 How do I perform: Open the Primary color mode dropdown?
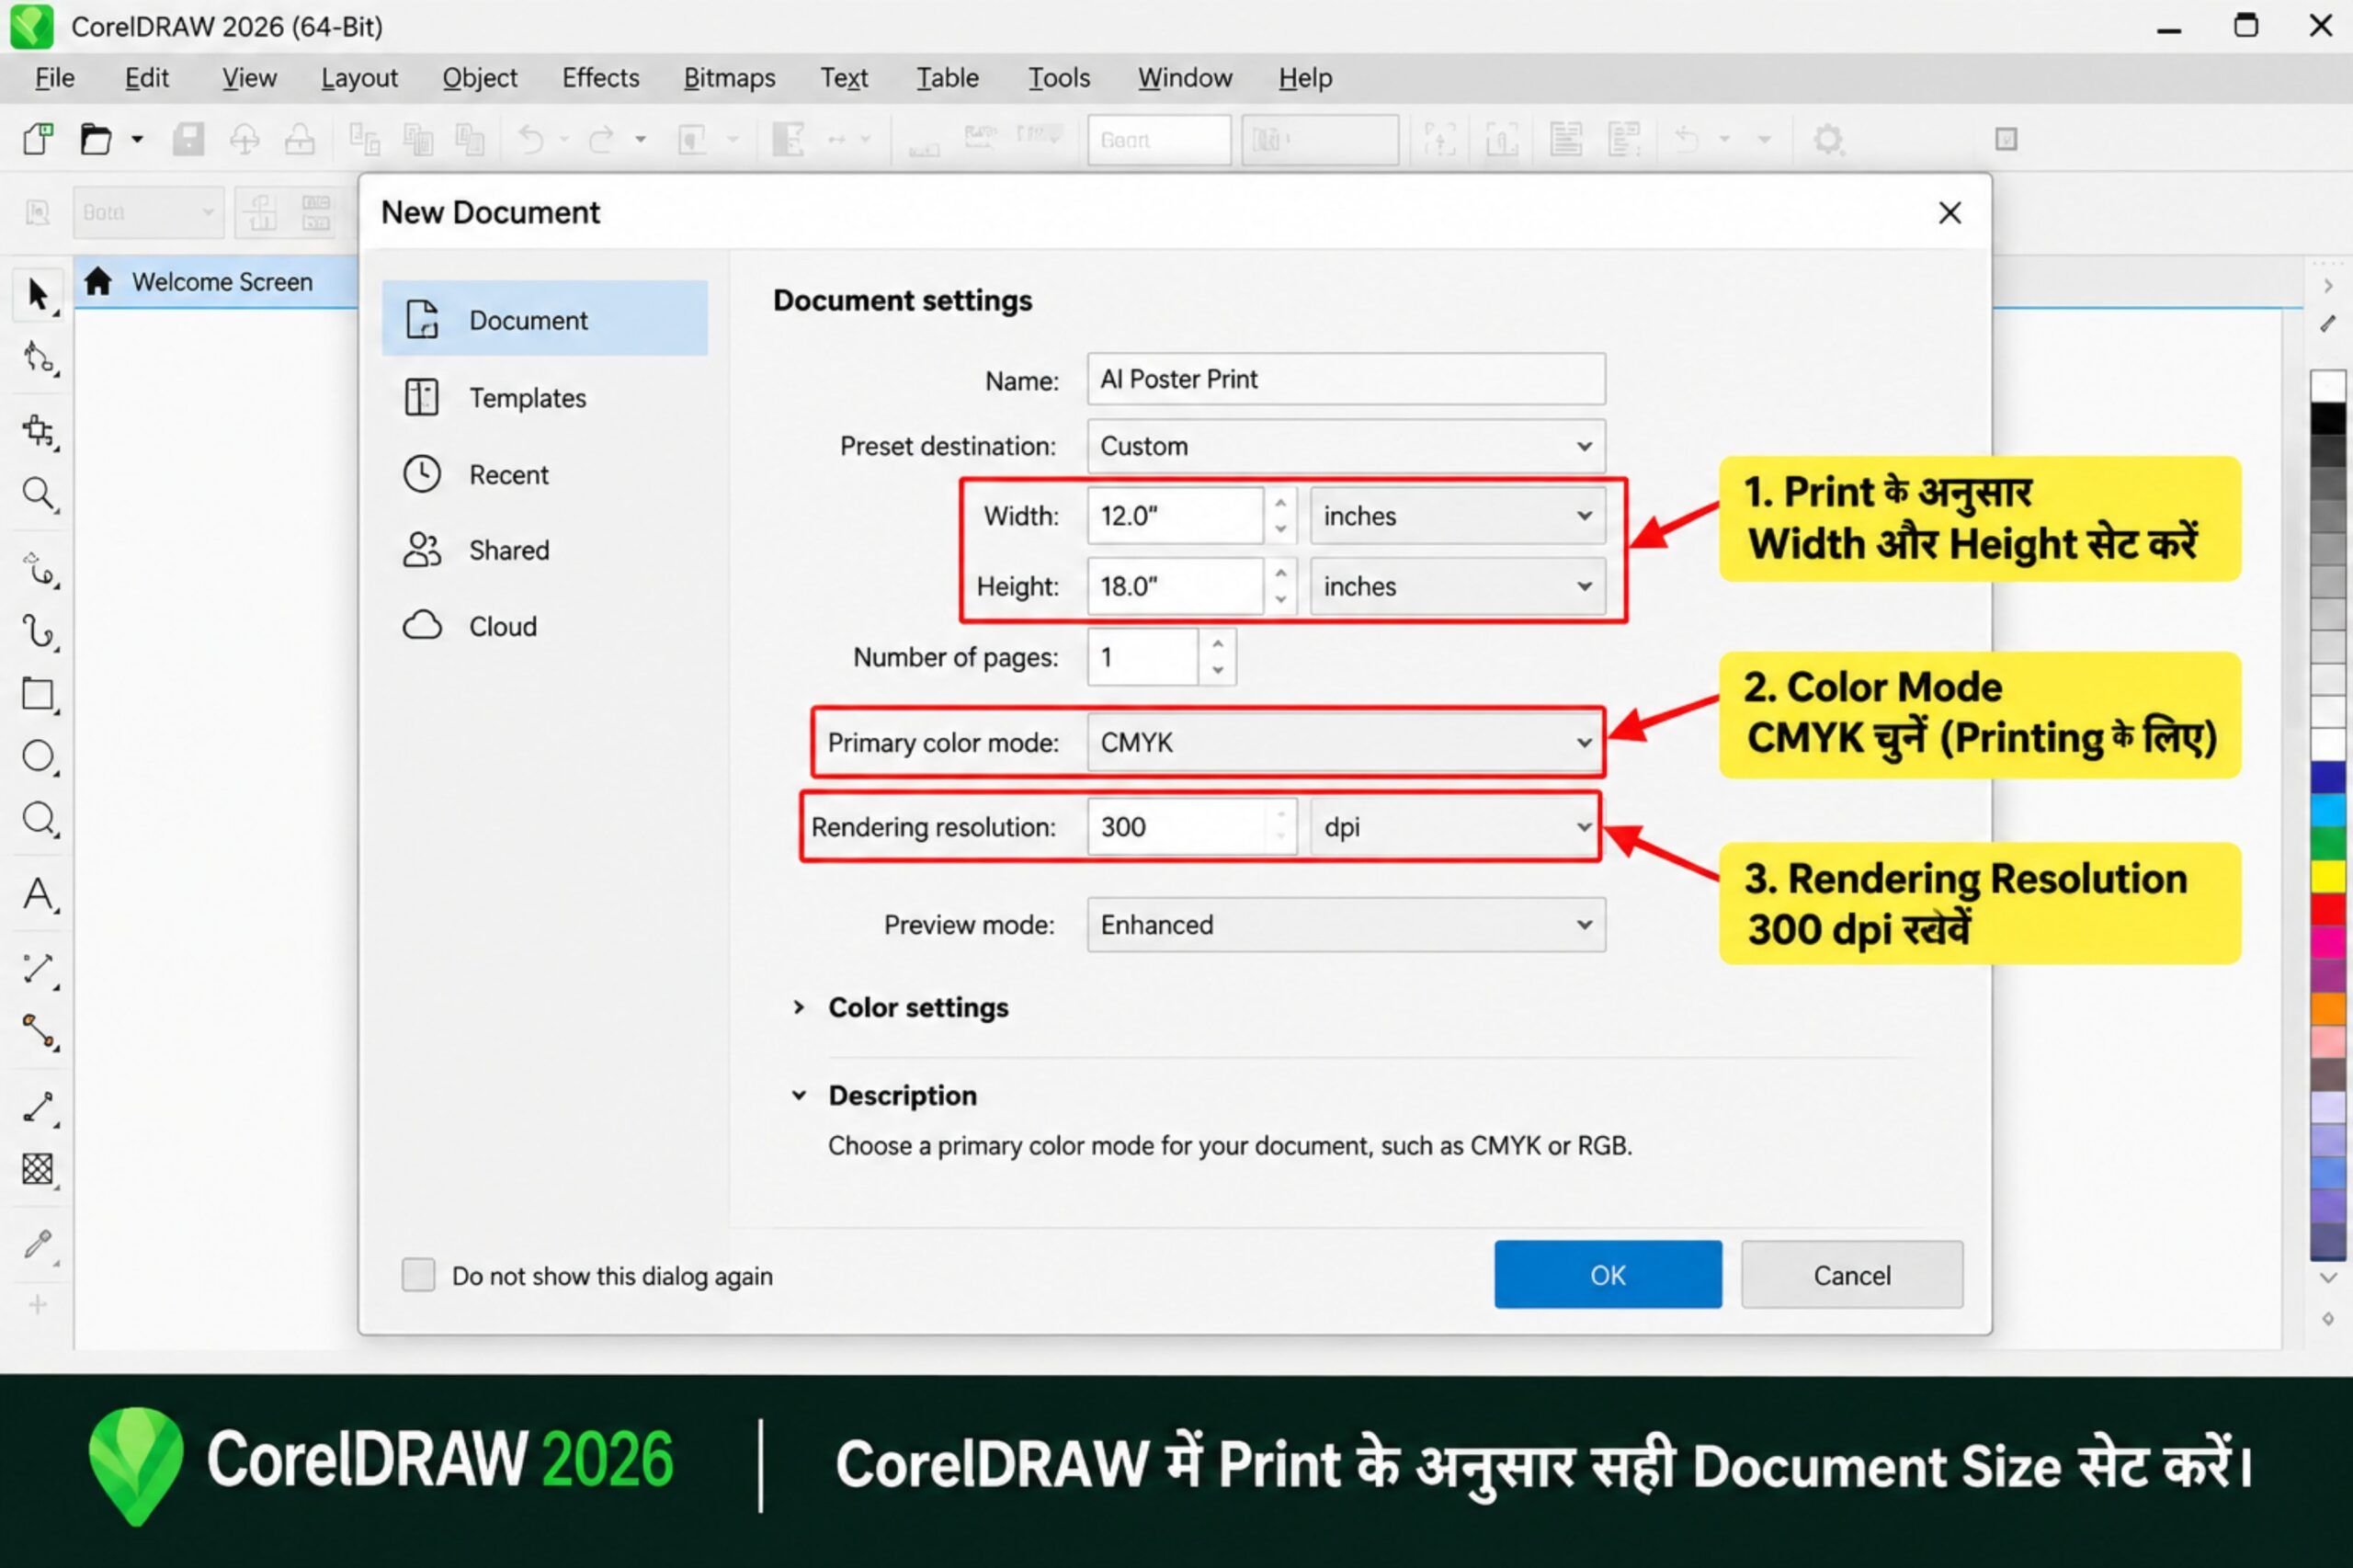pos(1346,742)
